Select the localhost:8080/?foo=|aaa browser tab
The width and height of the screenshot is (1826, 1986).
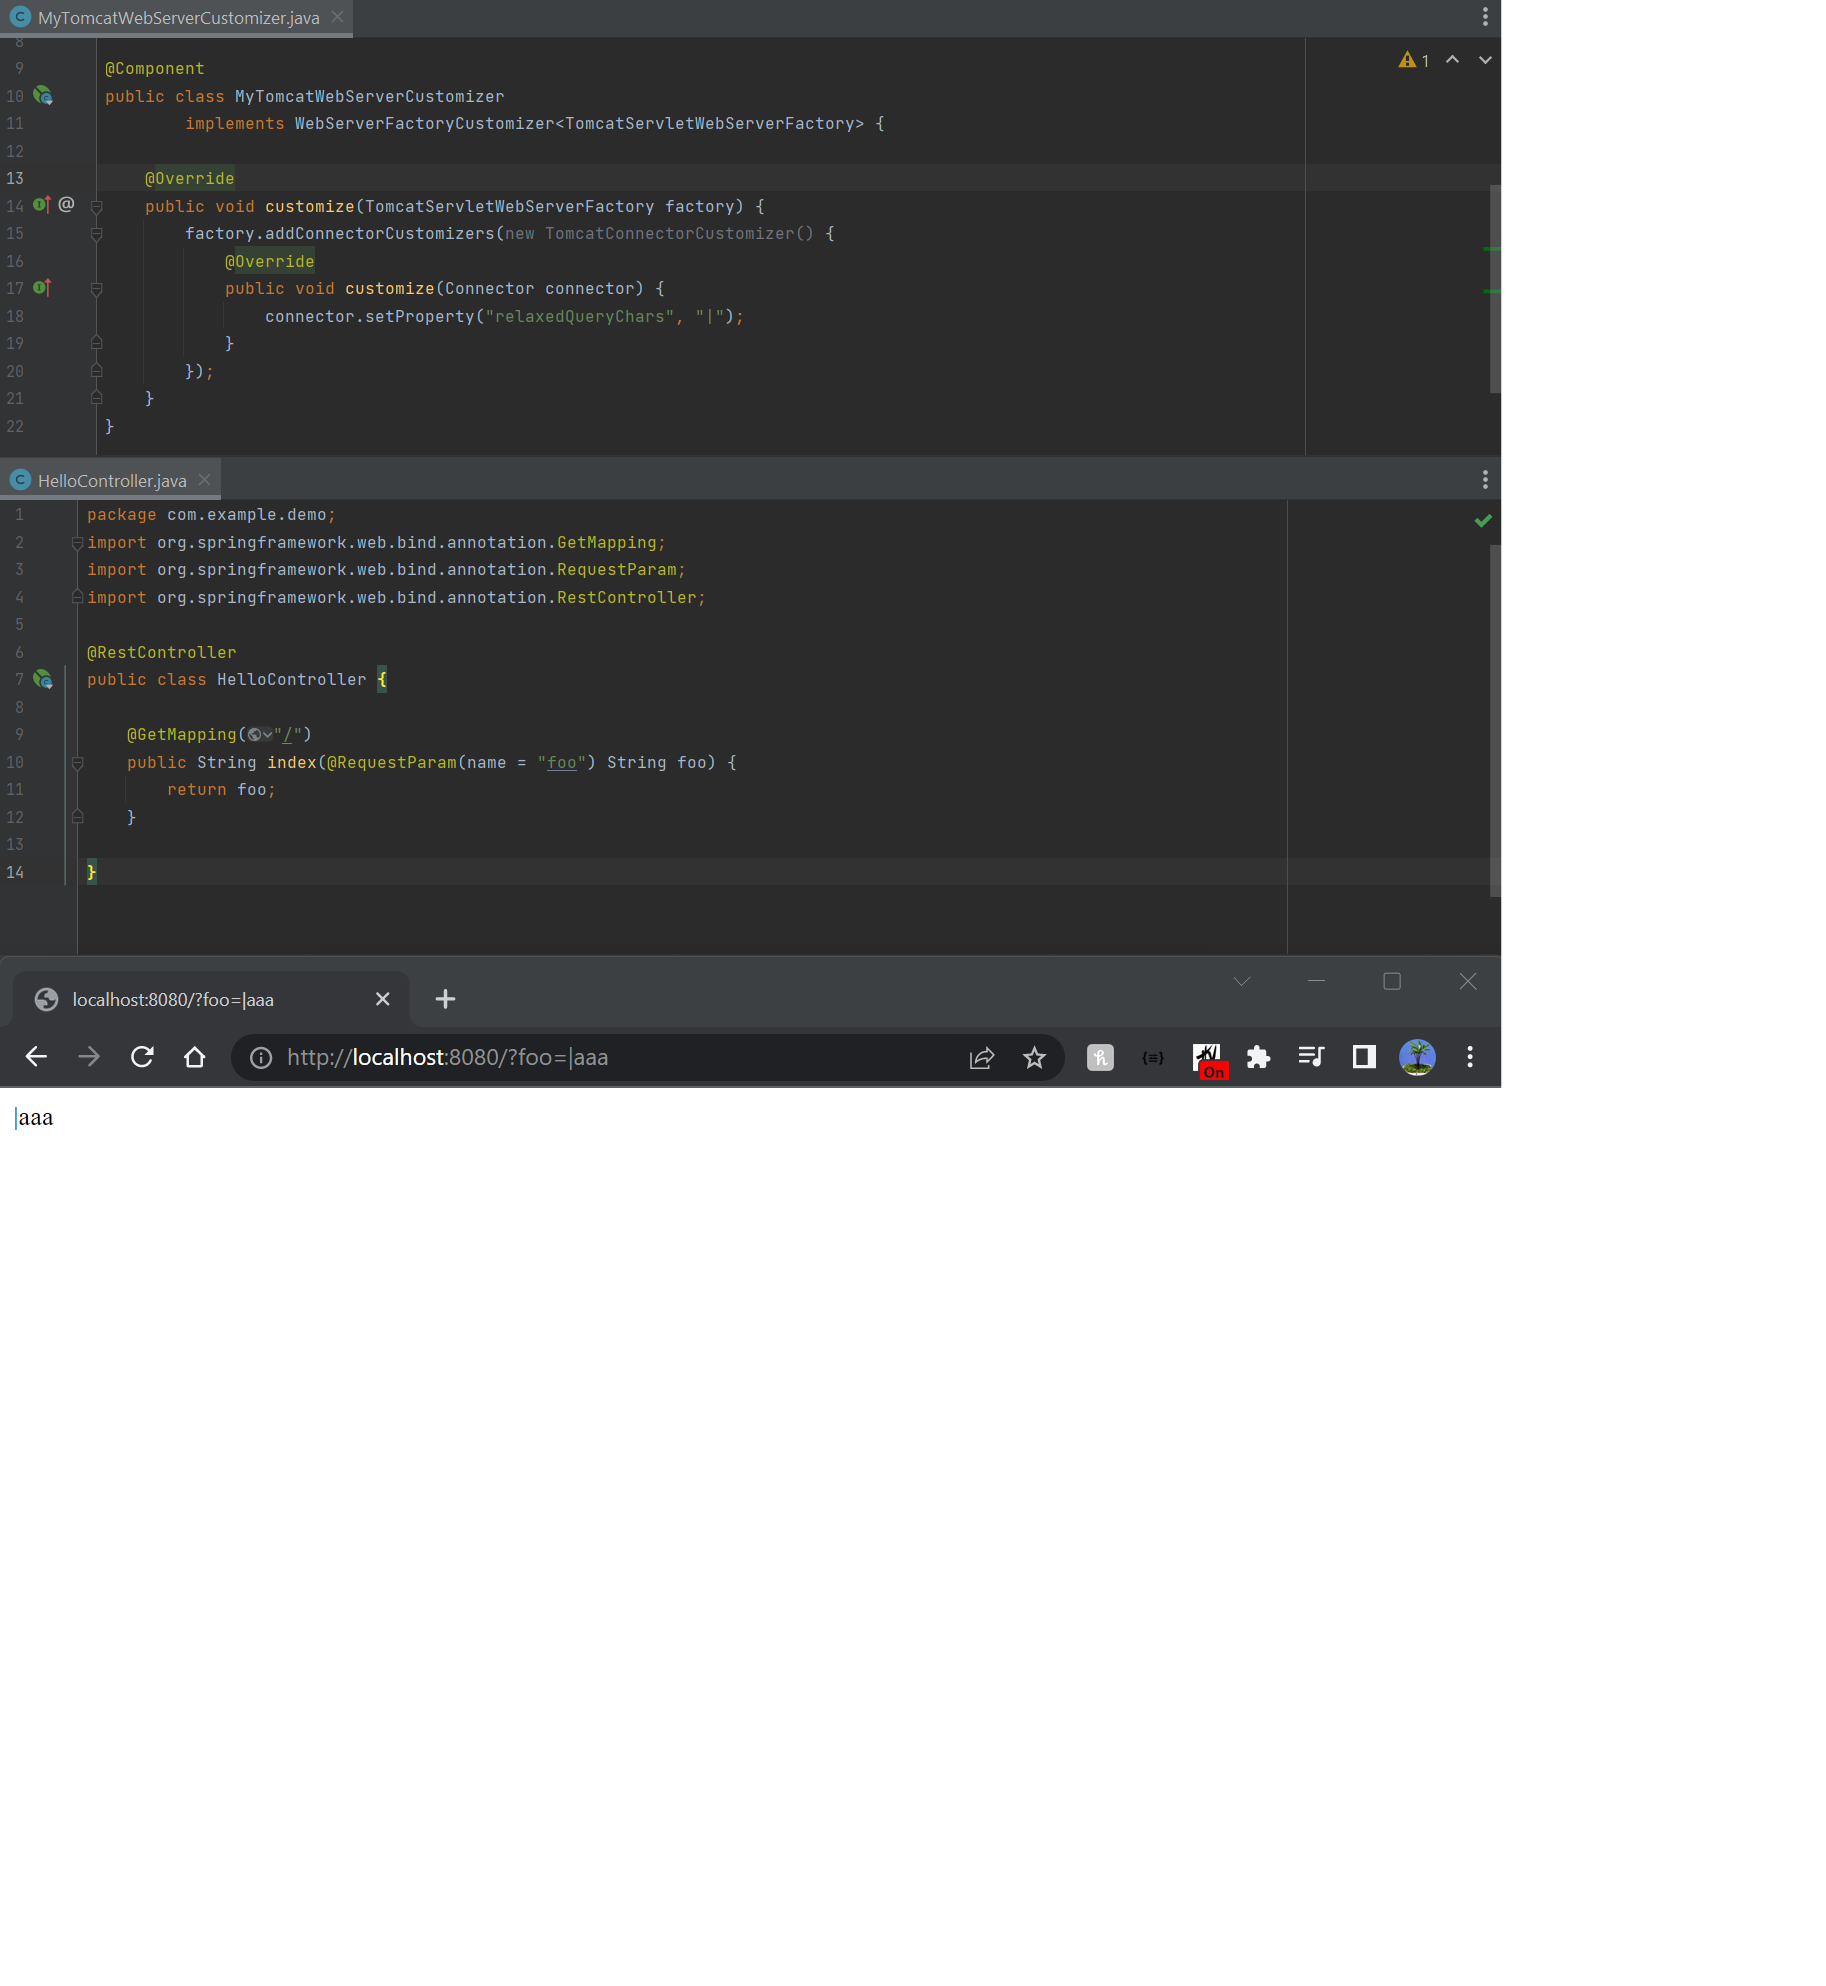210,999
